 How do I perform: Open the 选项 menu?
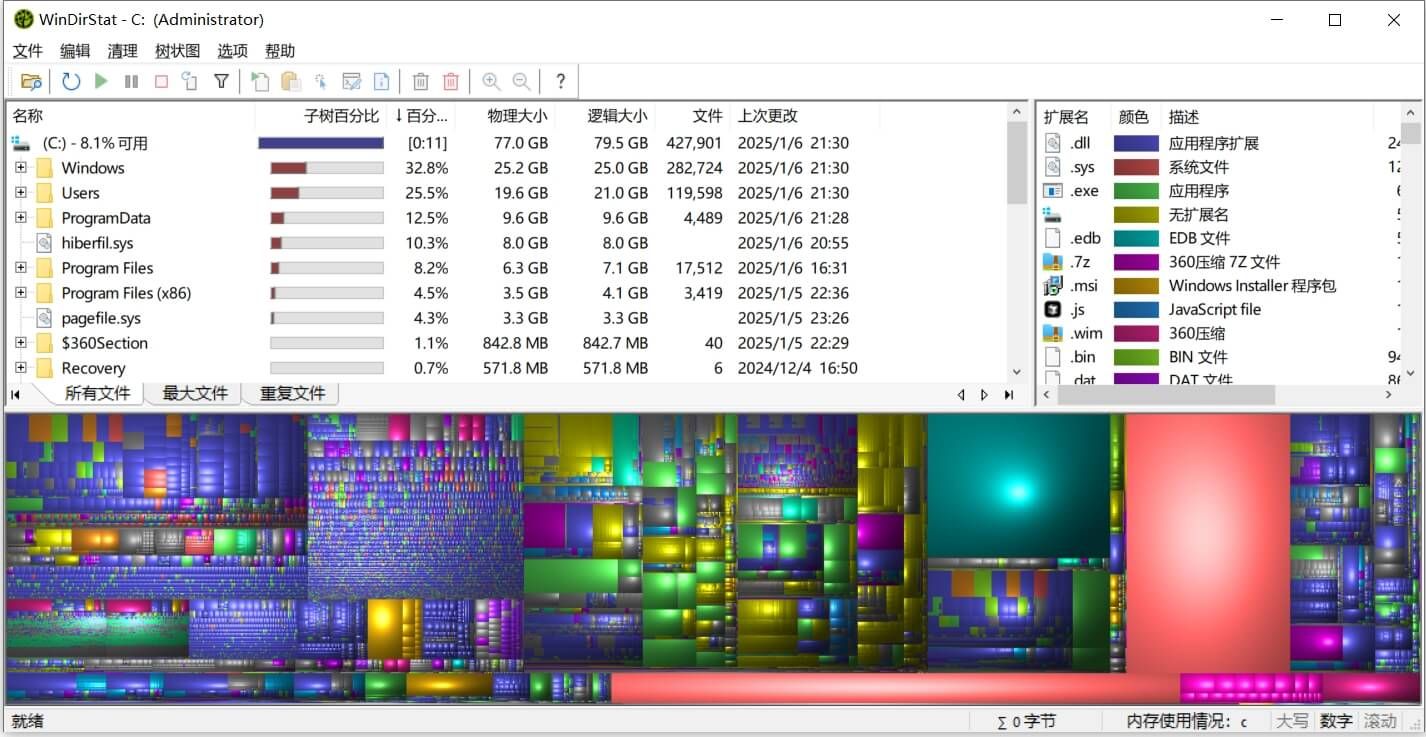point(233,51)
